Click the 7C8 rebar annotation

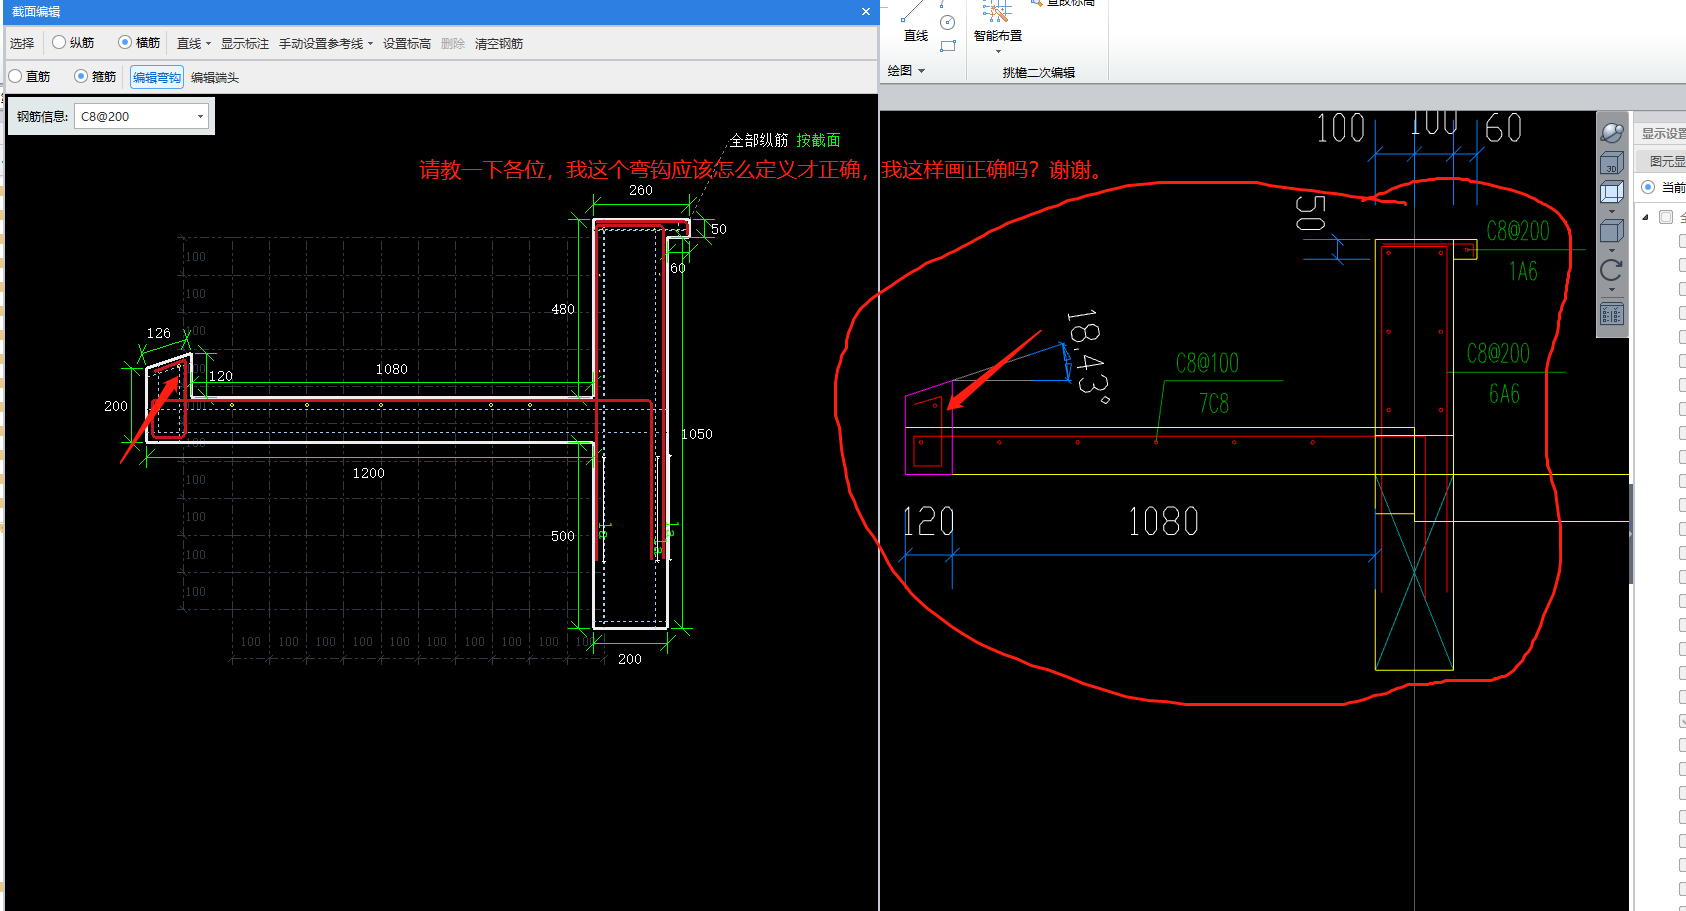[x=1214, y=404]
